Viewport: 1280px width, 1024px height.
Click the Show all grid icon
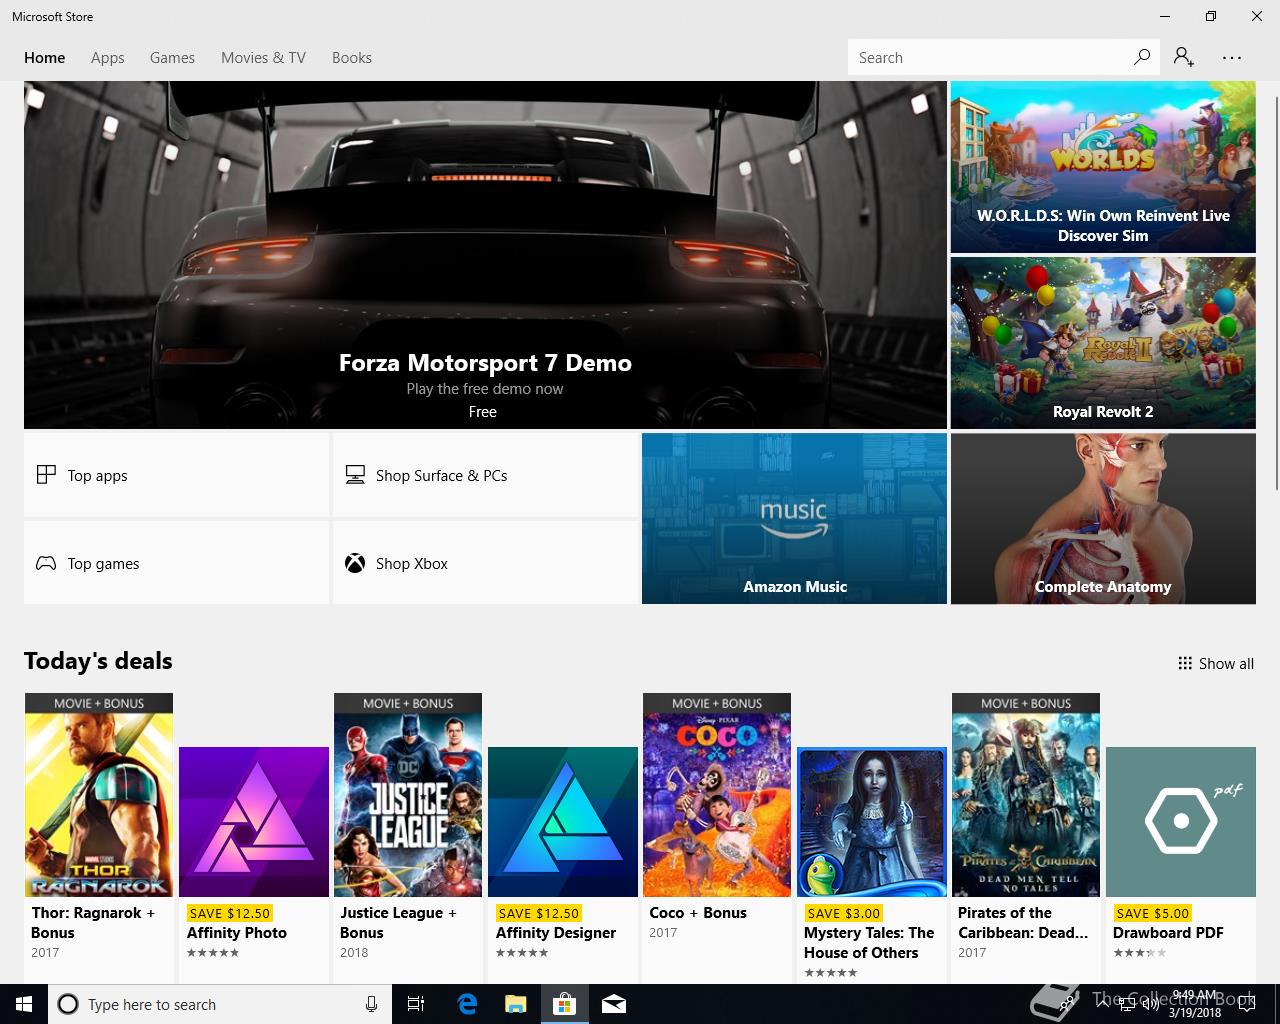[1185, 663]
